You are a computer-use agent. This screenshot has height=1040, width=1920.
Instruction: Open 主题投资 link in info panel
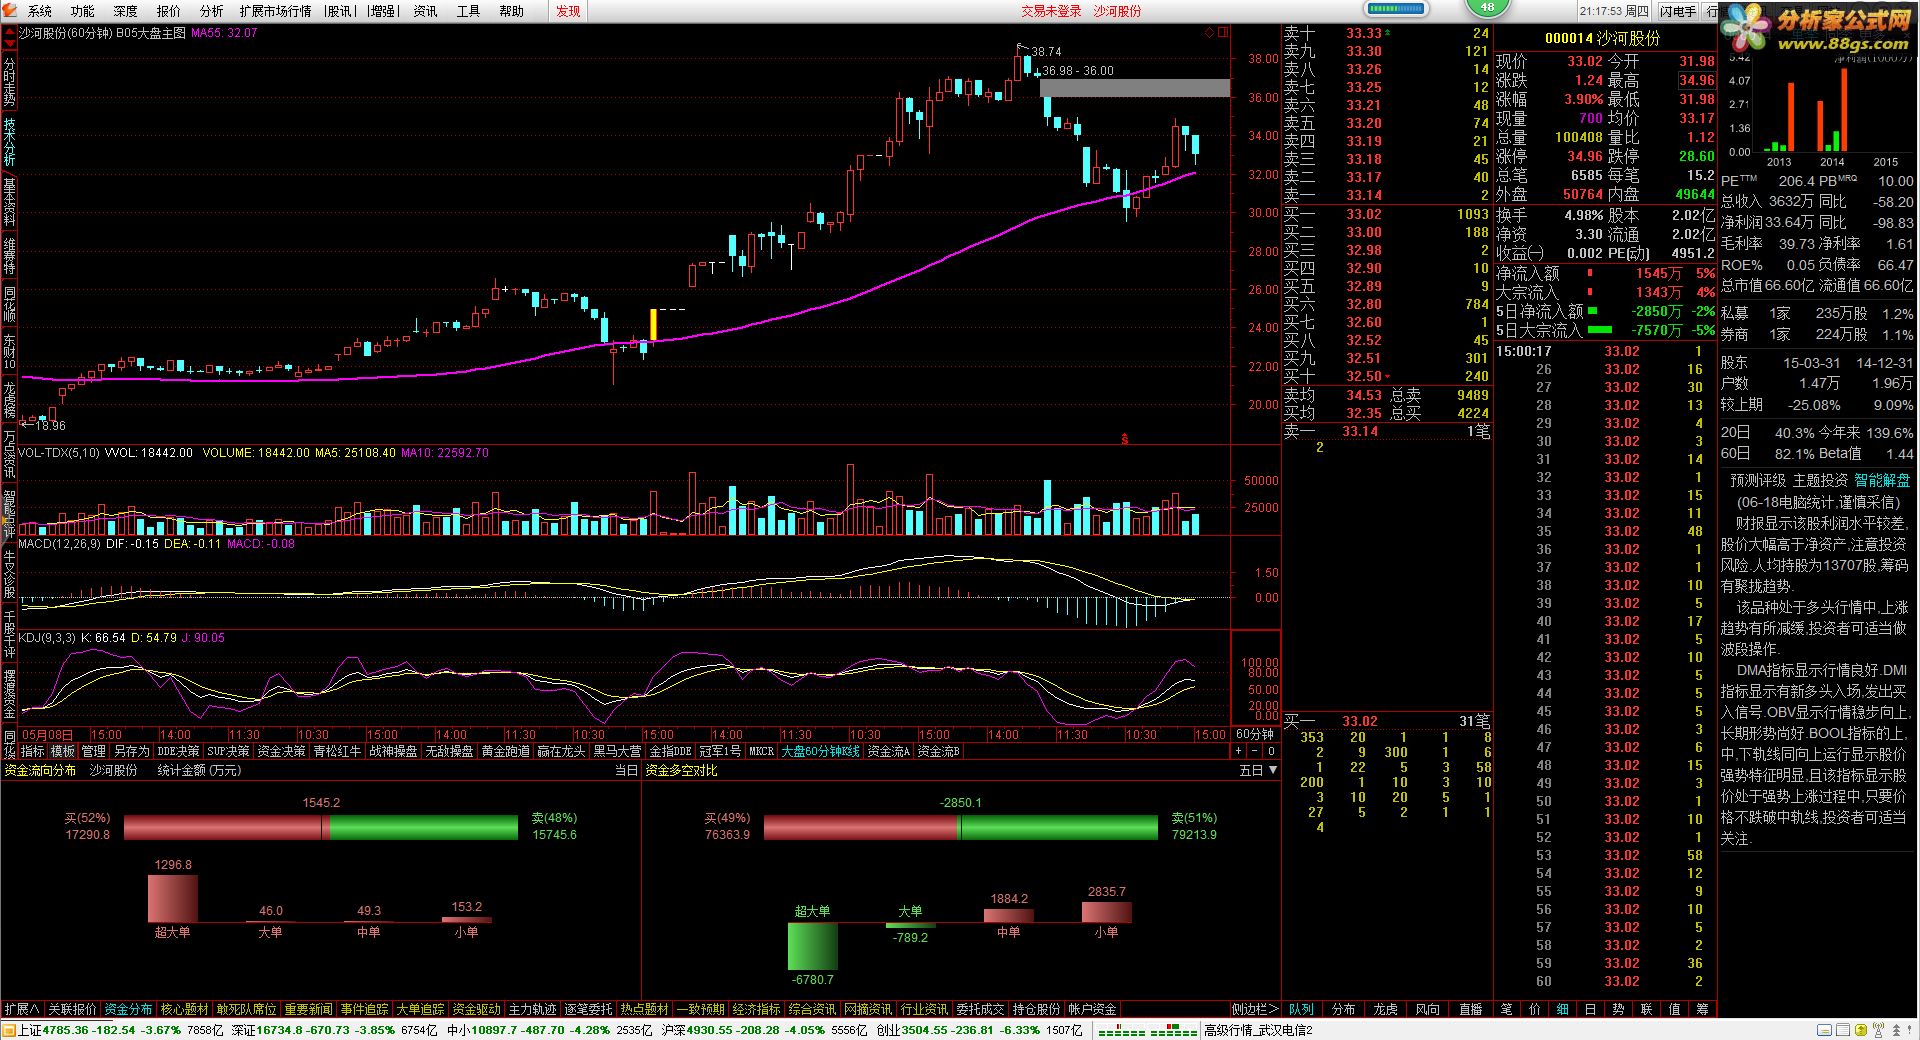point(1820,481)
